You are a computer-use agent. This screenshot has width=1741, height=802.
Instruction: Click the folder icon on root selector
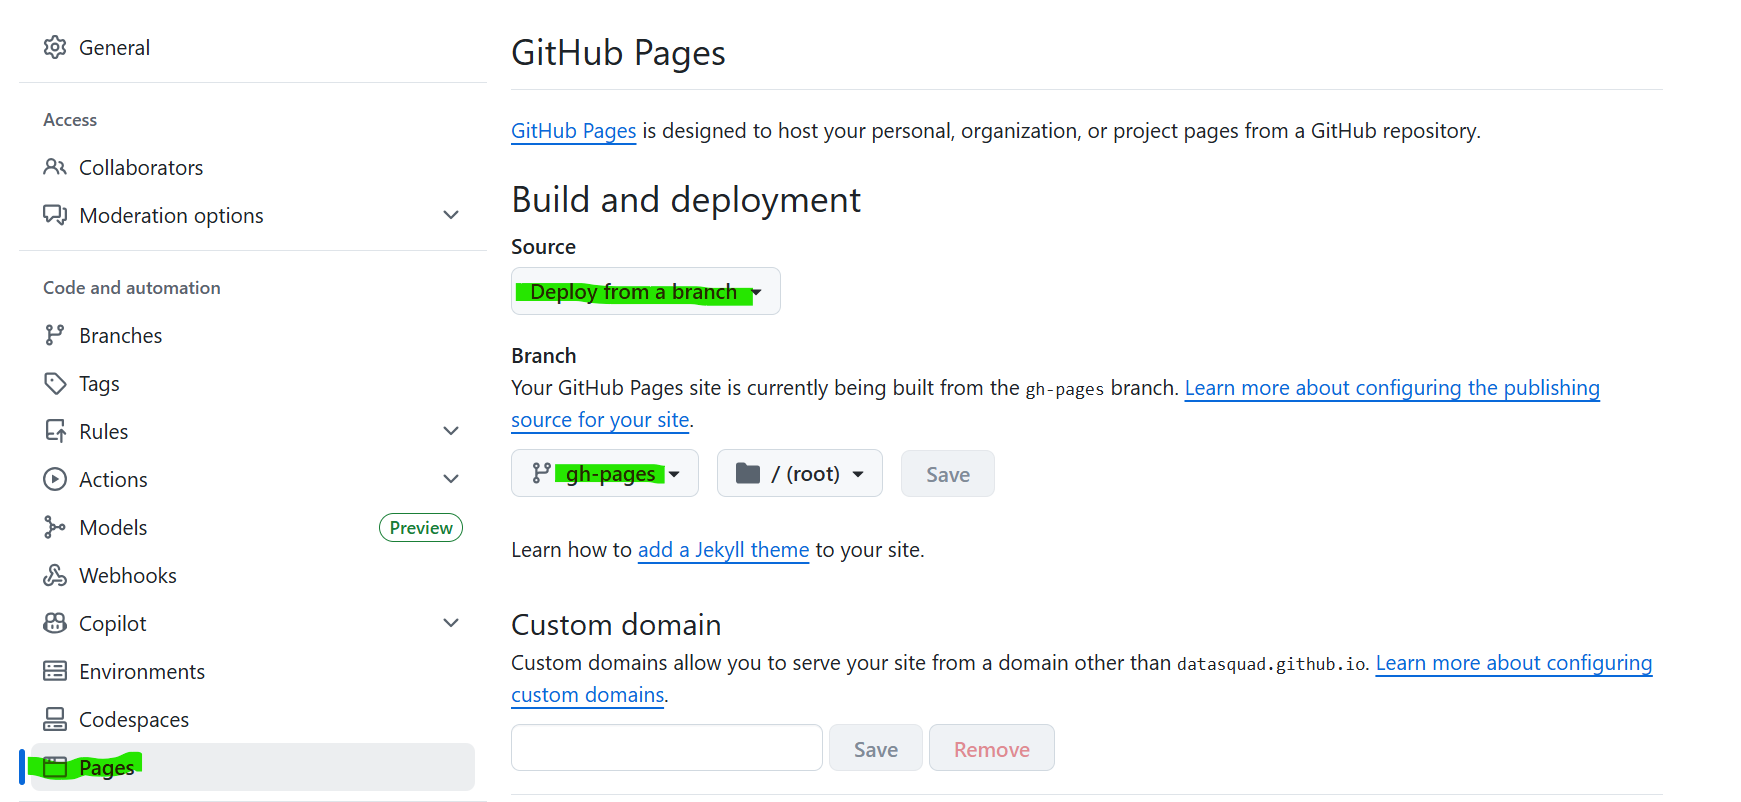(x=748, y=473)
